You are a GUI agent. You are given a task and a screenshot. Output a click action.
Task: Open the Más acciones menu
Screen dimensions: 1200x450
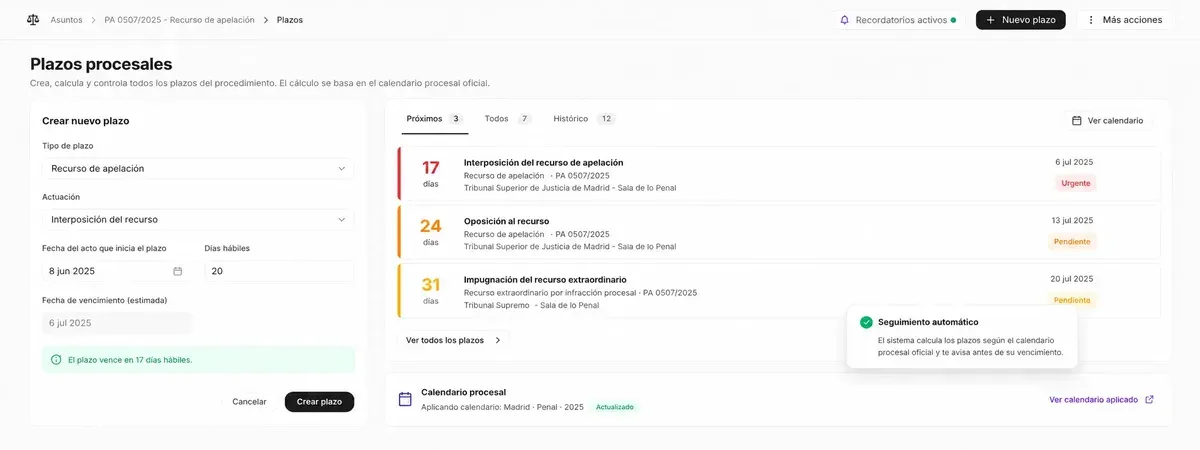pyautogui.click(x=1125, y=20)
